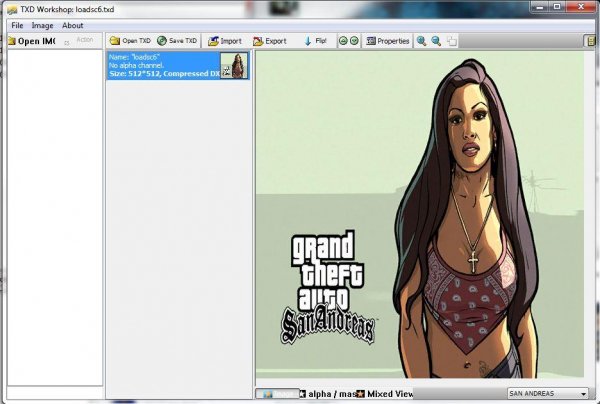Screen dimensions: 600x404
Task: Switch to the Mixed View tab
Action: [385, 394]
